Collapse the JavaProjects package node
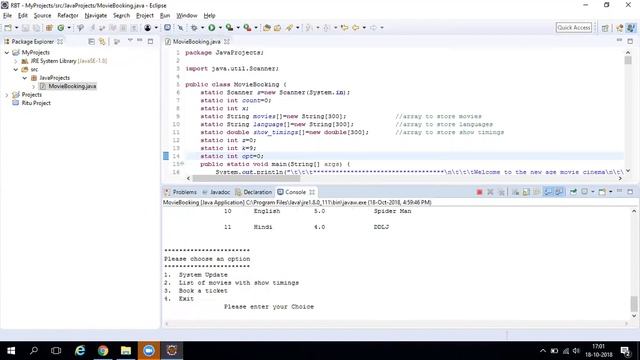Screen dimensions: 640x360 click(x=24, y=78)
